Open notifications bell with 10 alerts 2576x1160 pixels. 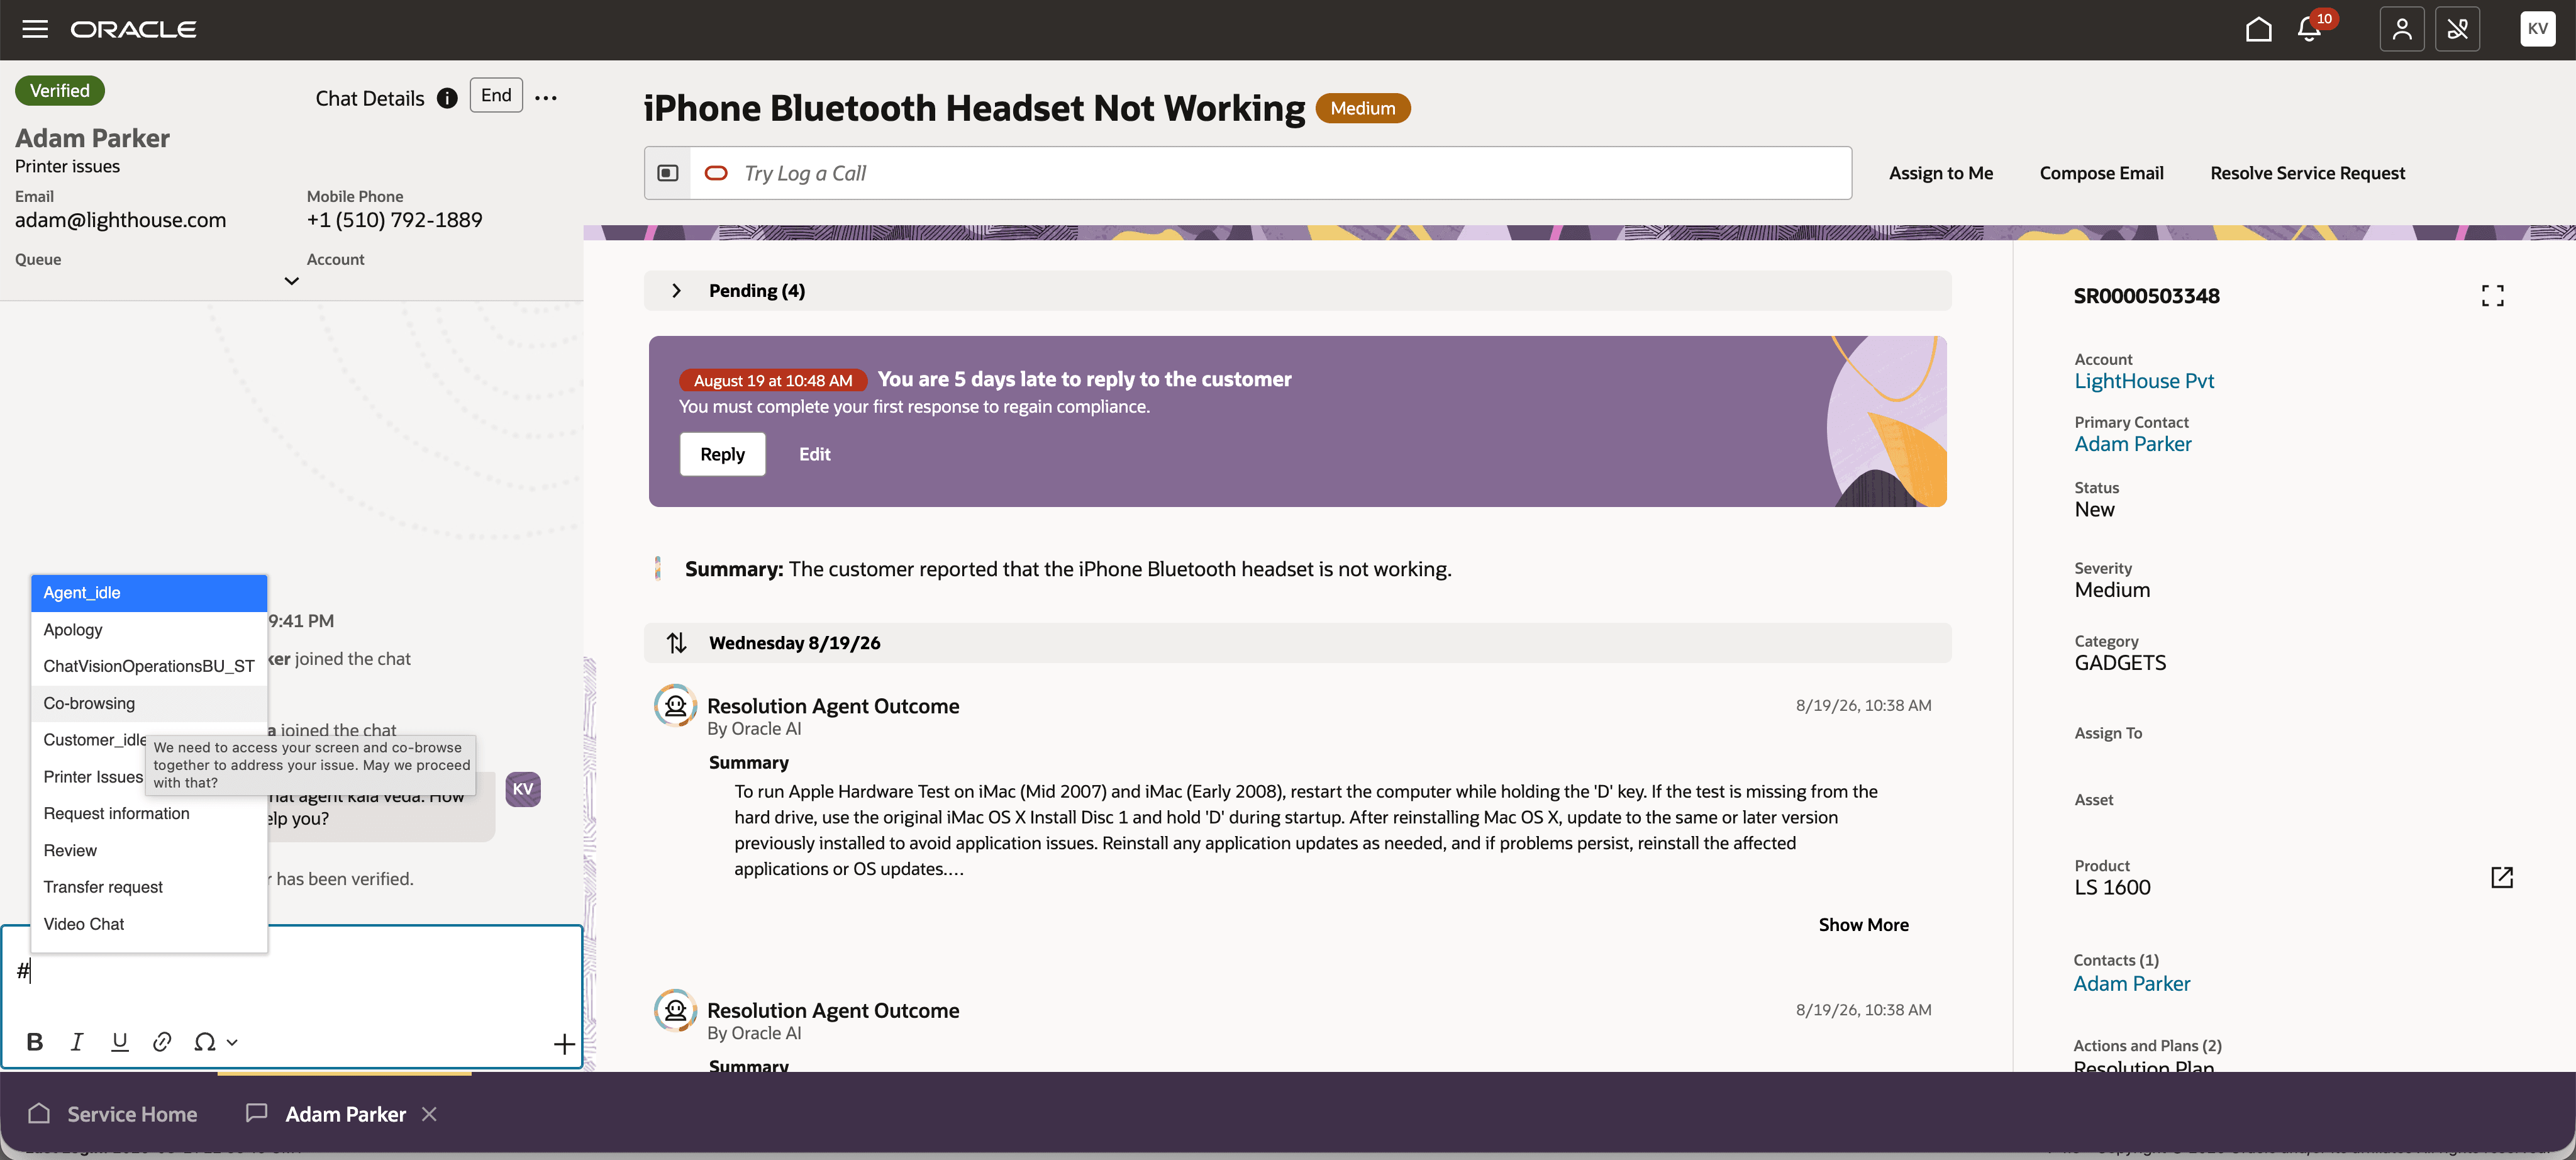pyautogui.click(x=2309, y=29)
